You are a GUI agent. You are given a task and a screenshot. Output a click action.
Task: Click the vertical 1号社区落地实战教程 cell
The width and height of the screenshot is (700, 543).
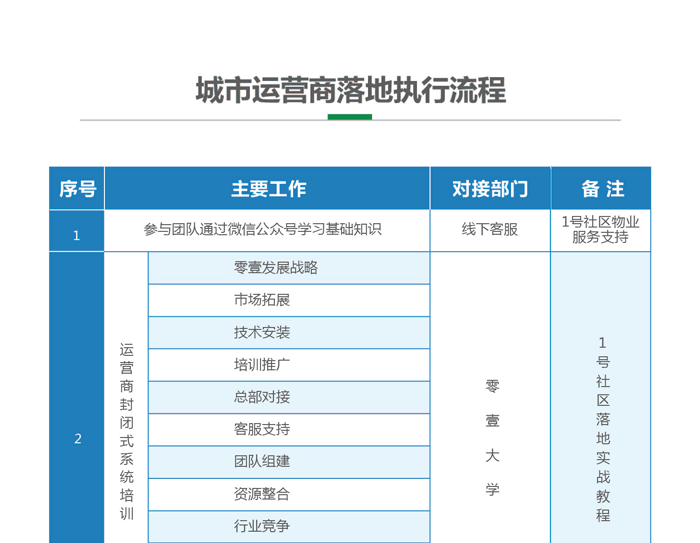pos(601,397)
